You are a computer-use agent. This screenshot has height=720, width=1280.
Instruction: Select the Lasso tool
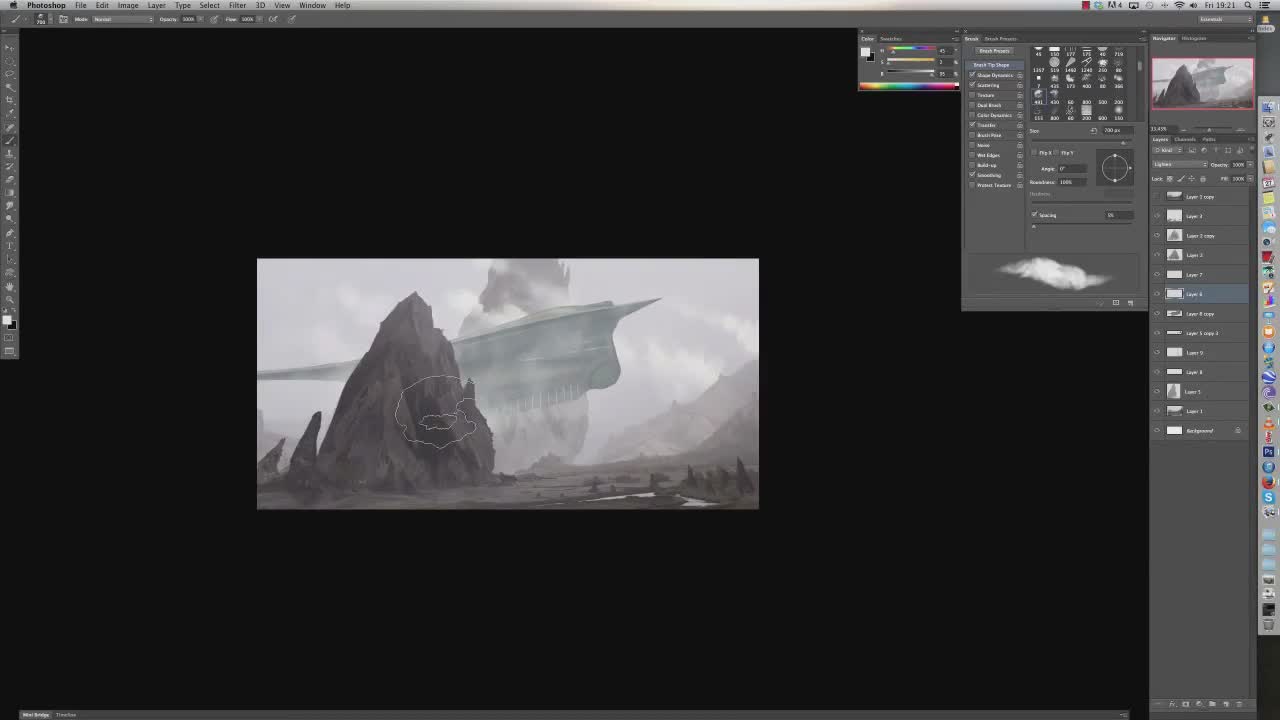pyautogui.click(x=10, y=74)
